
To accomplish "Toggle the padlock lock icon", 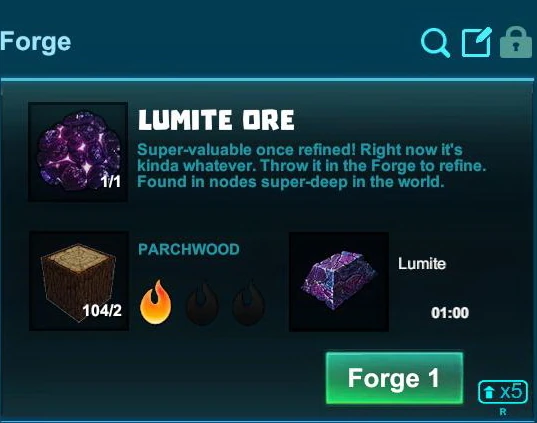I will point(516,42).
